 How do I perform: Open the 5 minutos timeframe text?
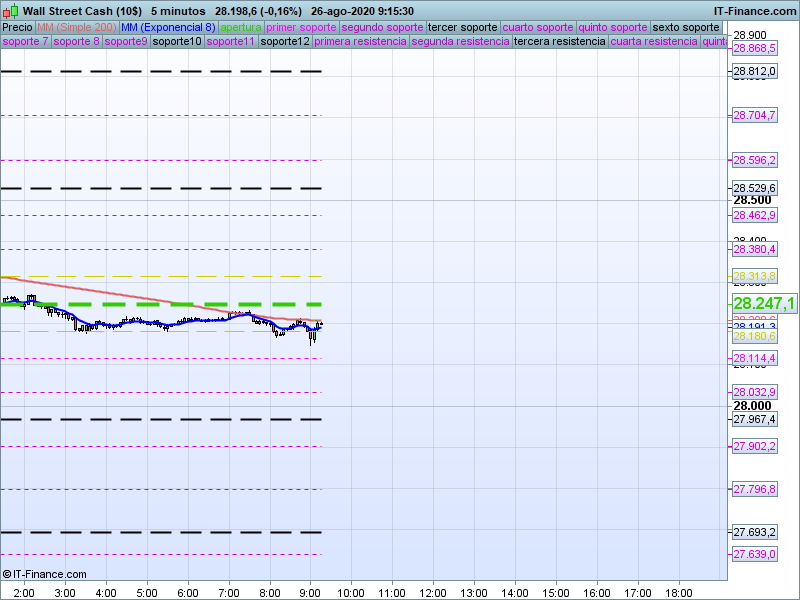click(178, 10)
